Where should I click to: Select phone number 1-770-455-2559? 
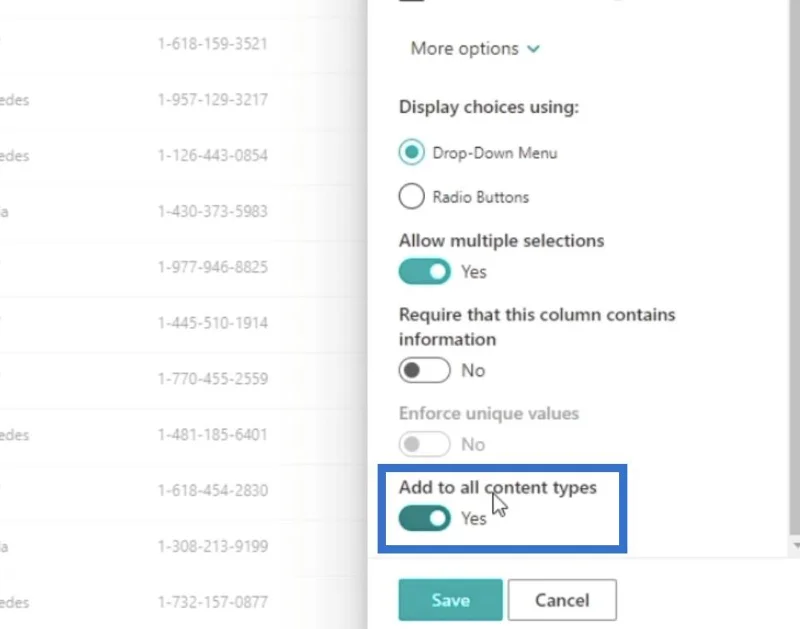213,379
